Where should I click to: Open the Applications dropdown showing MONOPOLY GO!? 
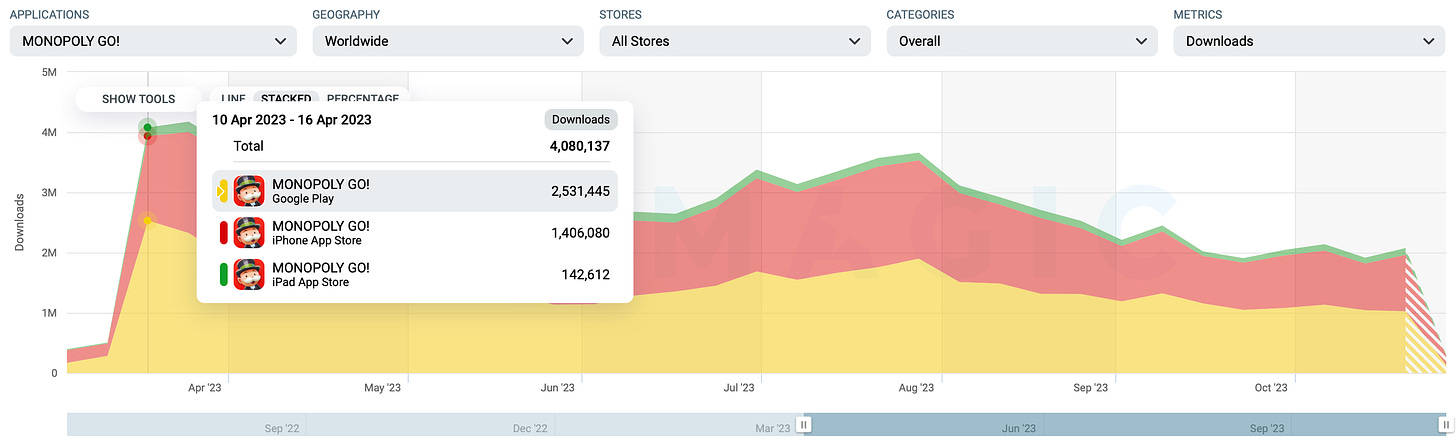pos(153,41)
